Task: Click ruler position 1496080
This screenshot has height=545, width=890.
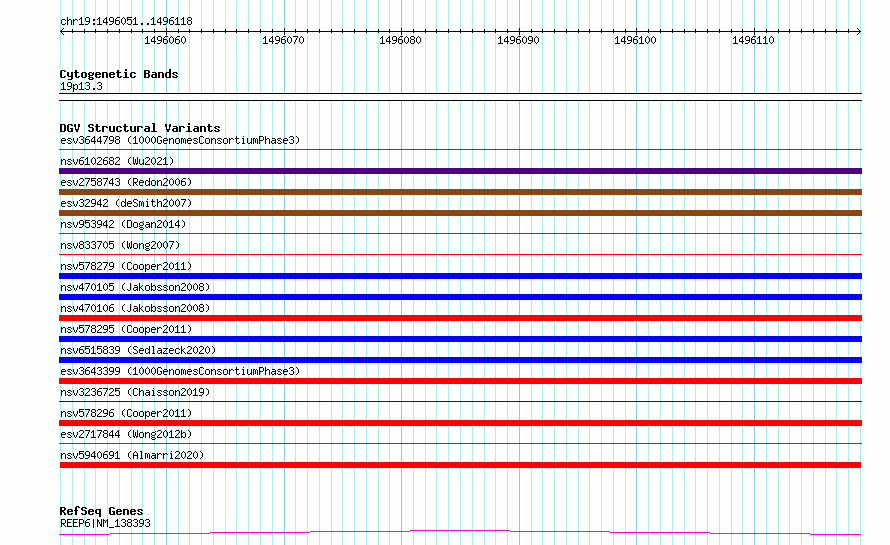Action: pyautogui.click(x=400, y=40)
